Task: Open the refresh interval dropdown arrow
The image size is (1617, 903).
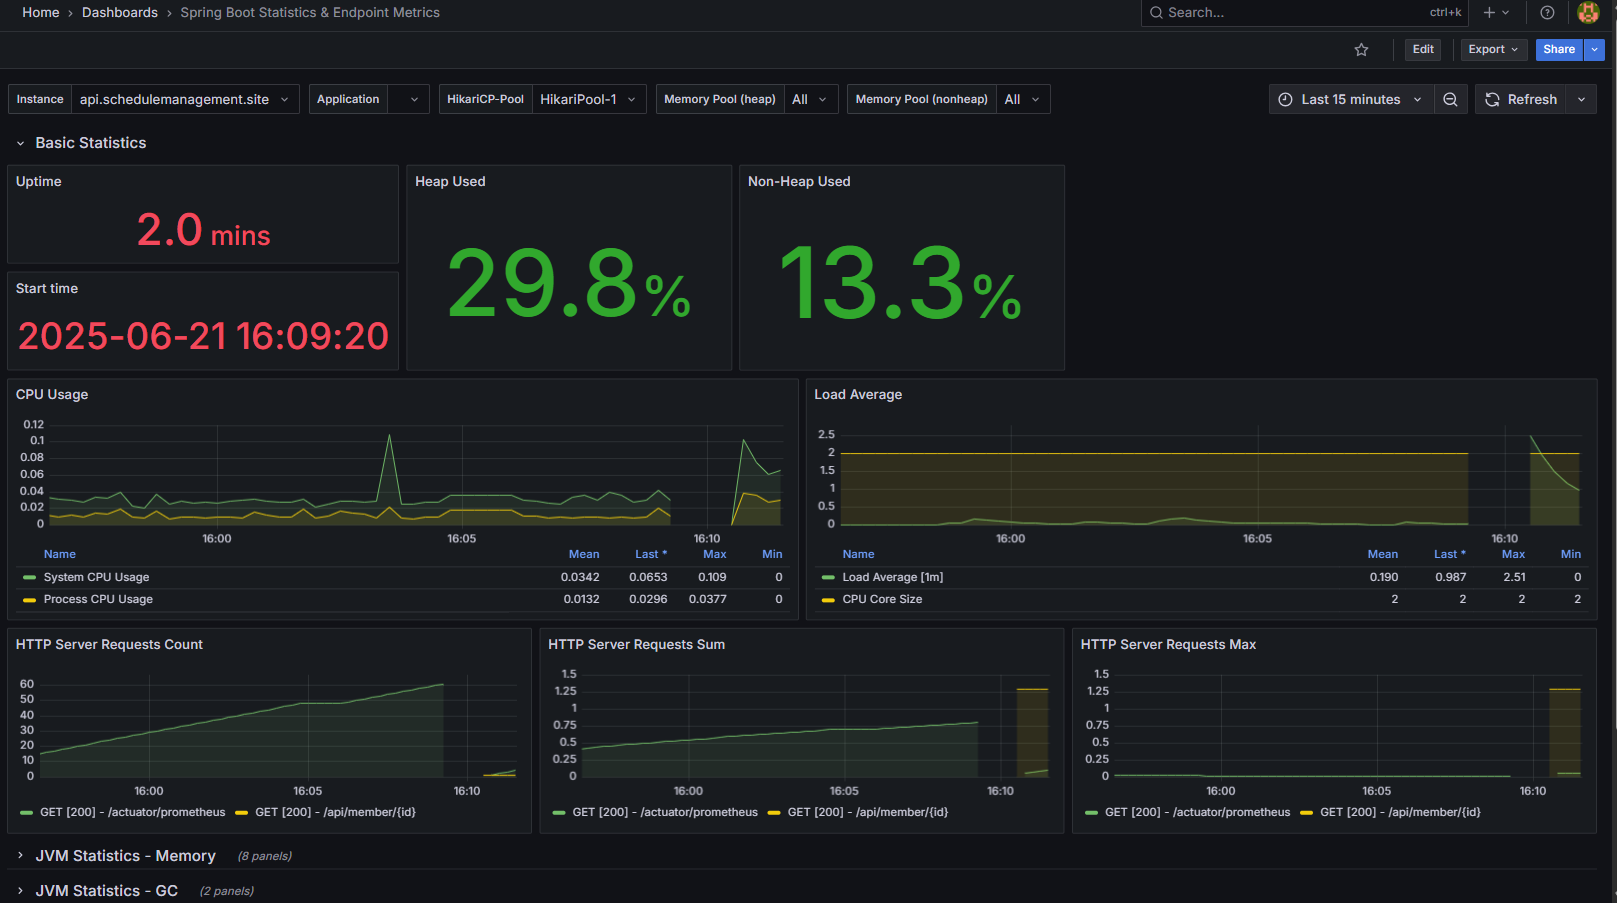Action: click(1581, 99)
